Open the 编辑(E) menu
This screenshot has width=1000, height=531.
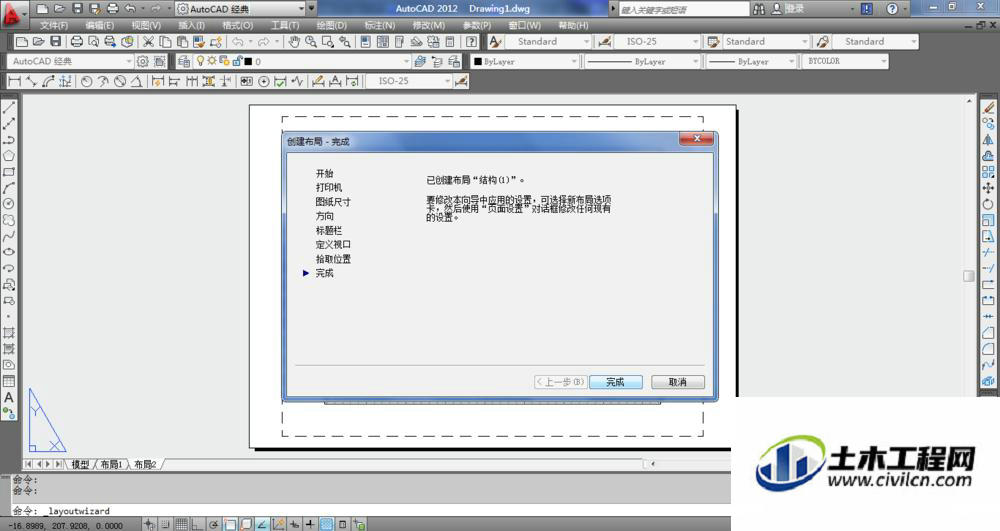tap(99, 25)
